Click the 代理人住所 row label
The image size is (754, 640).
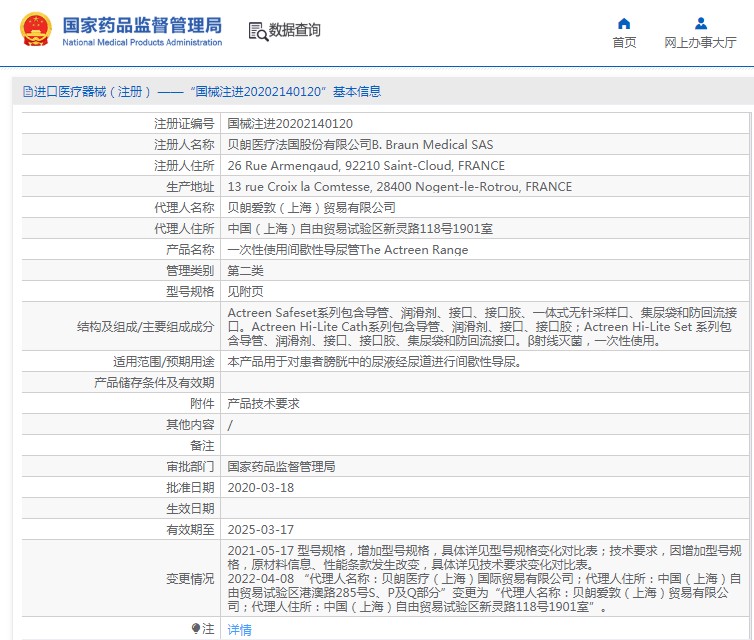click(184, 229)
